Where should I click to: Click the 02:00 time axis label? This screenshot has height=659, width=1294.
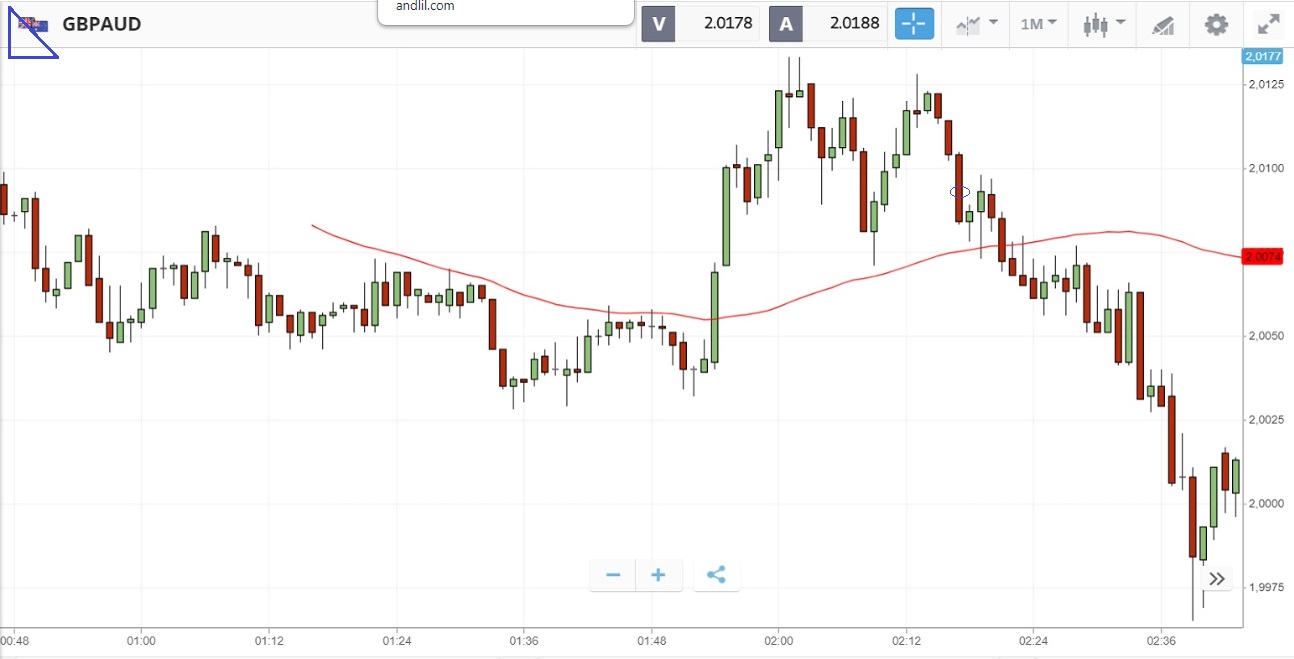[778, 640]
